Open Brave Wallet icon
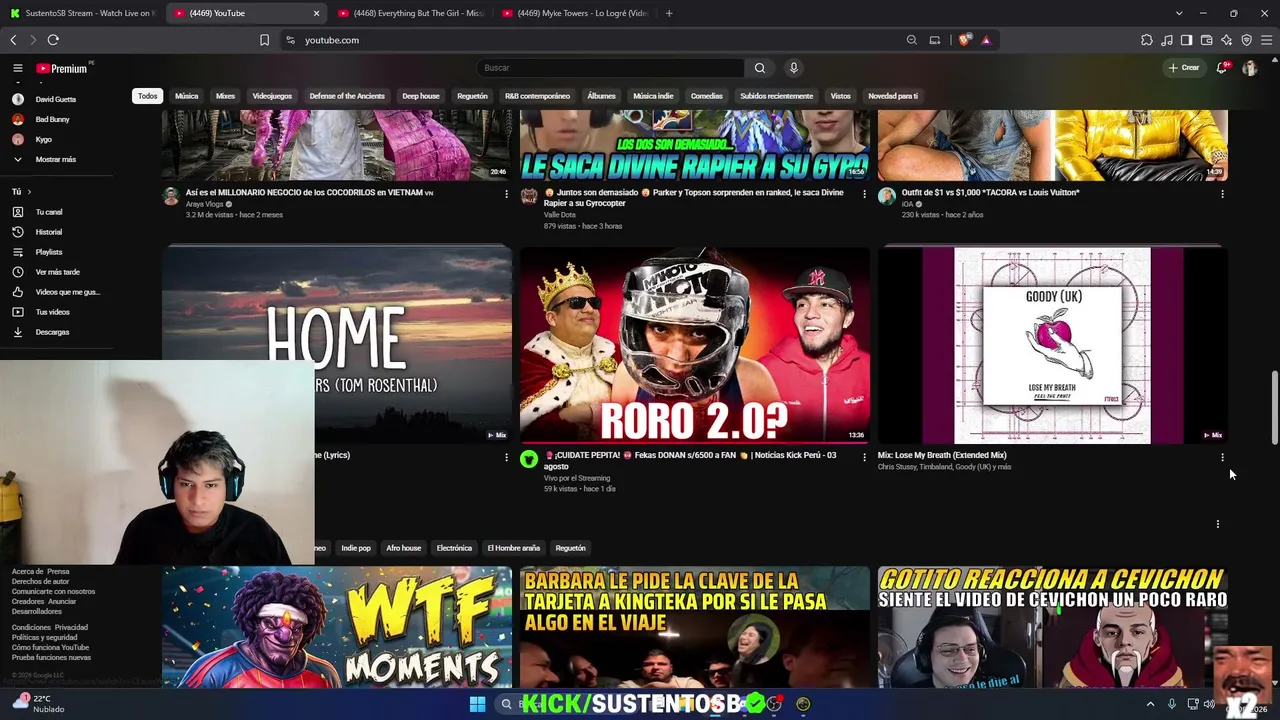Image resolution: width=1280 pixels, height=720 pixels. 1206,40
